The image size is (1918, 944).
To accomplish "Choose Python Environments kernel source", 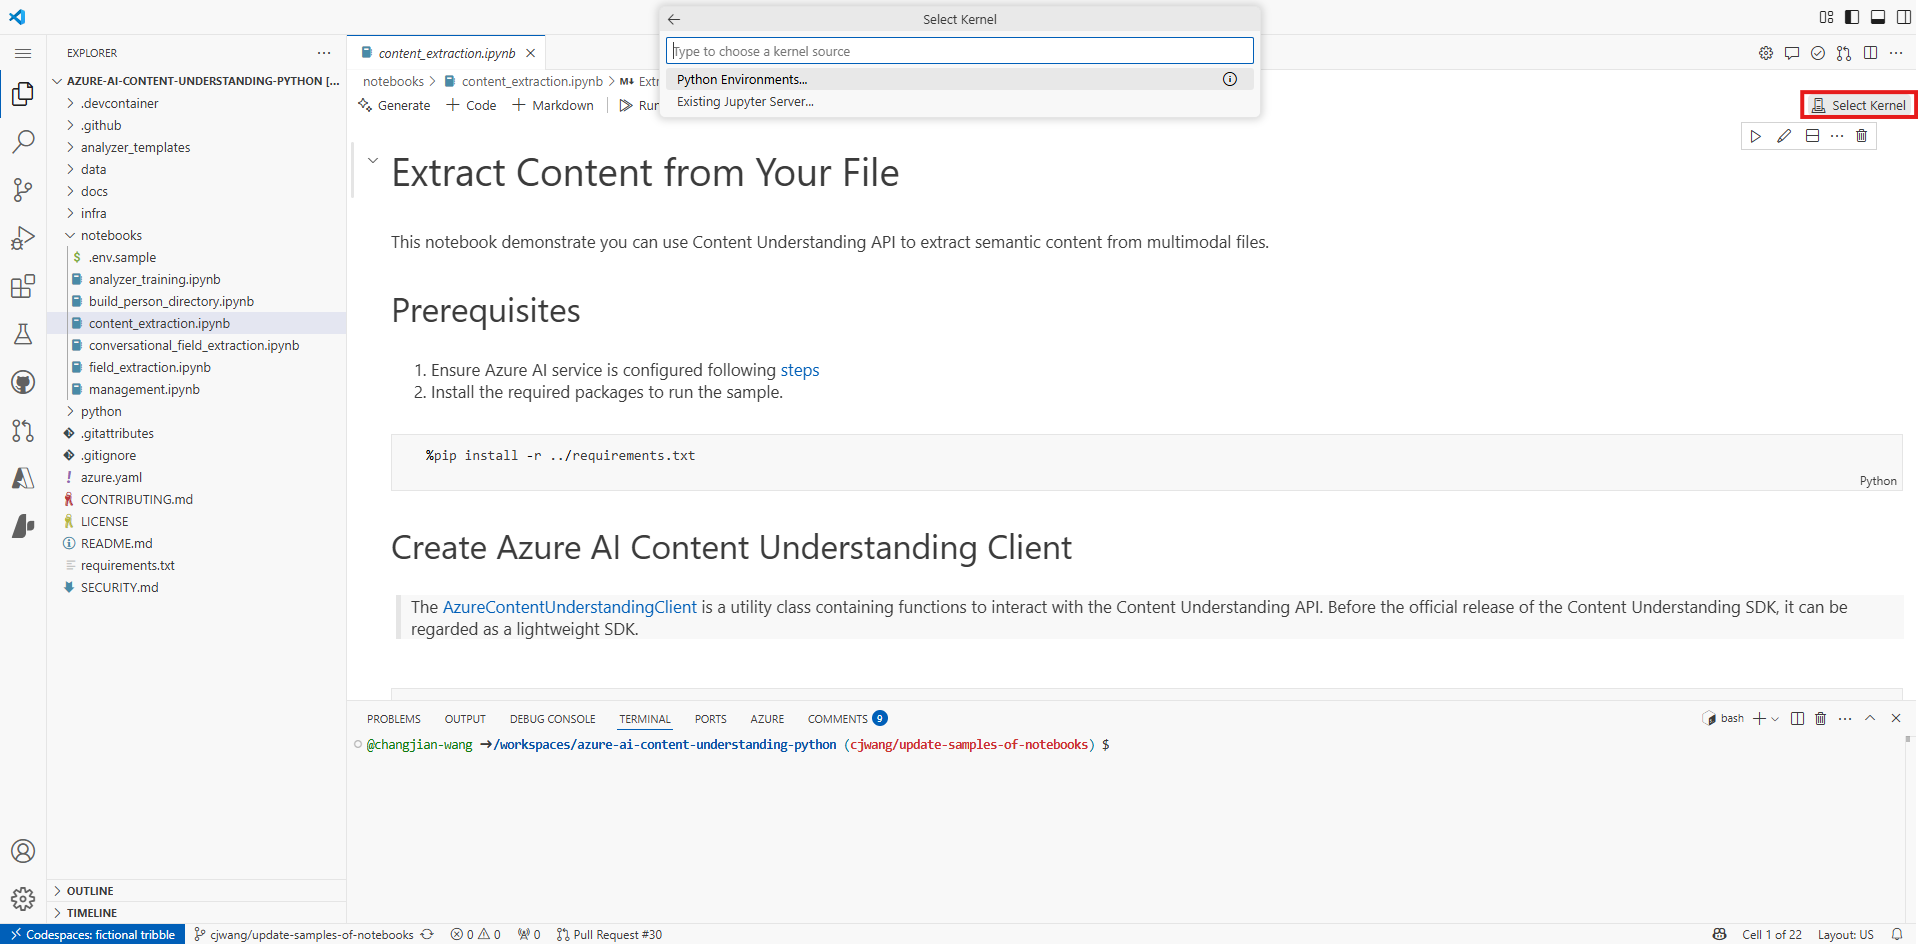I will coord(742,80).
